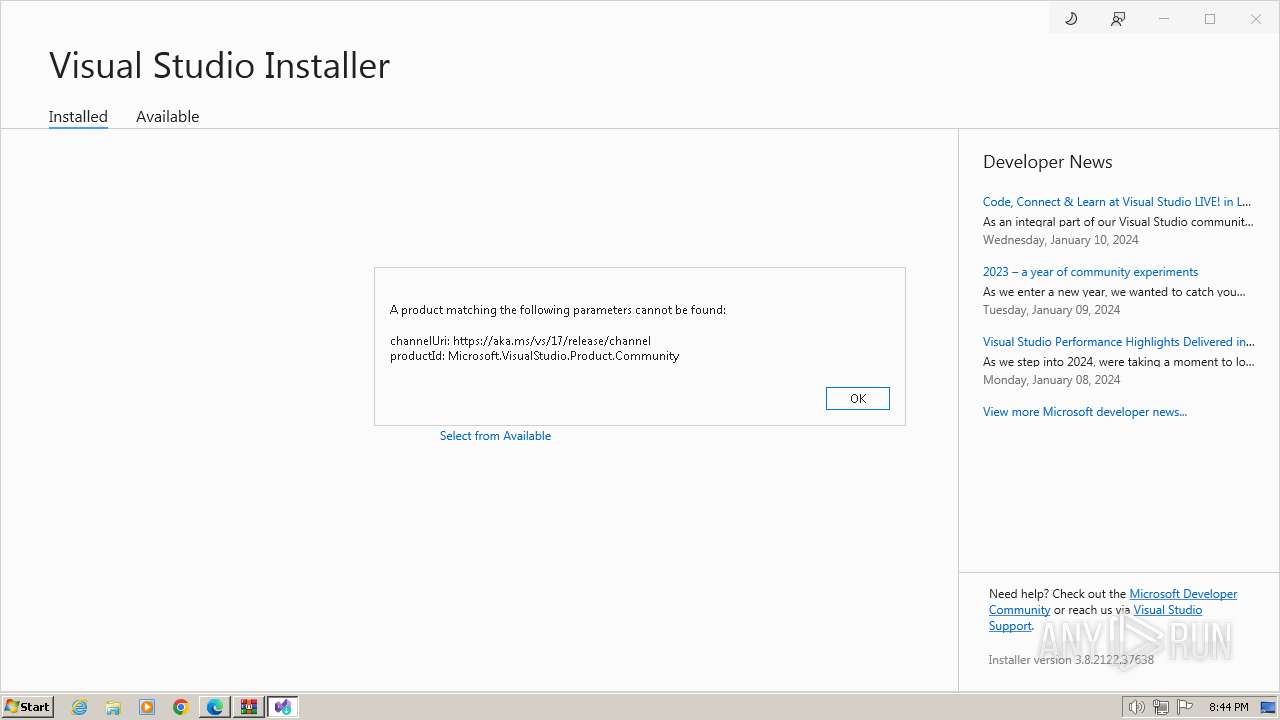1280x720 pixels.
Task: Launch Microsoft Edge from taskbar
Action: pyautogui.click(x=215, y=707)
